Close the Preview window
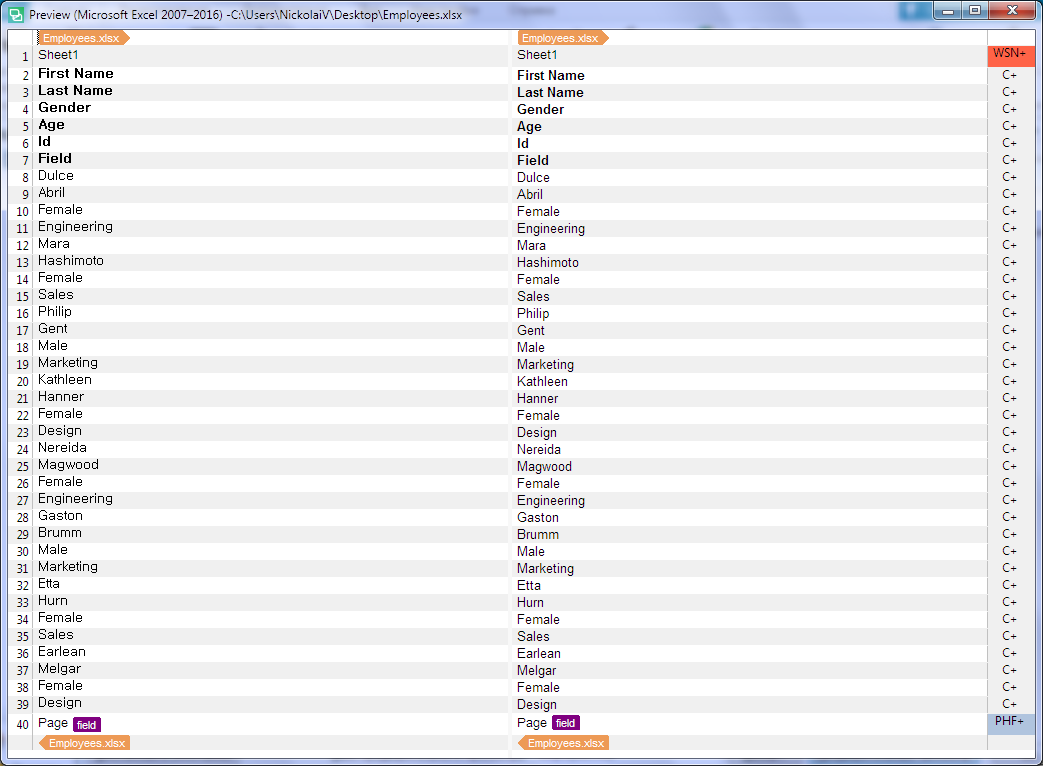The height and width of the screenshot is (766, 1043). pyautogui.click(x=1011, y=11)
